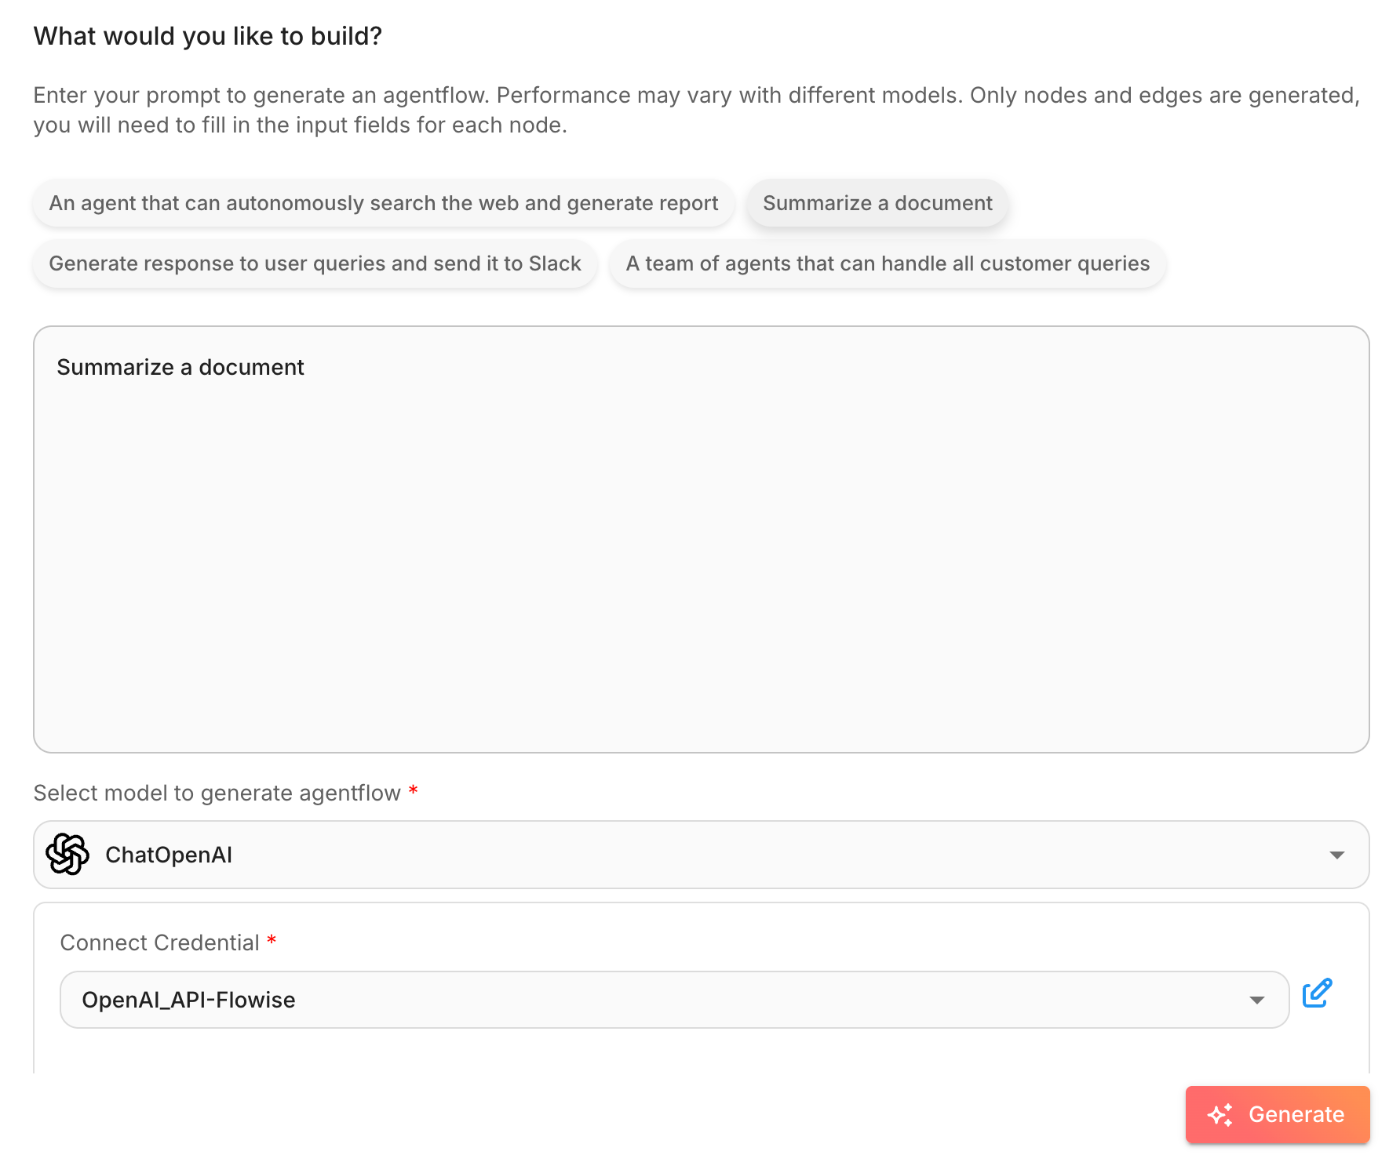Select the Slack response suggestion chip
Image resolution: width=1400 pixels, height=1173 pixels.
pos(315,264)
